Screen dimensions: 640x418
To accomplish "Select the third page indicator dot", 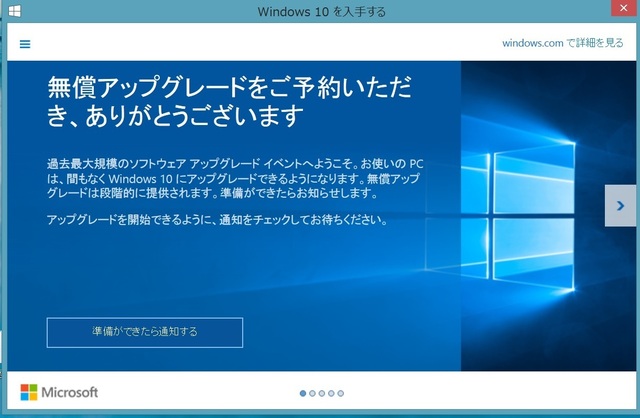I will (322, 393).
